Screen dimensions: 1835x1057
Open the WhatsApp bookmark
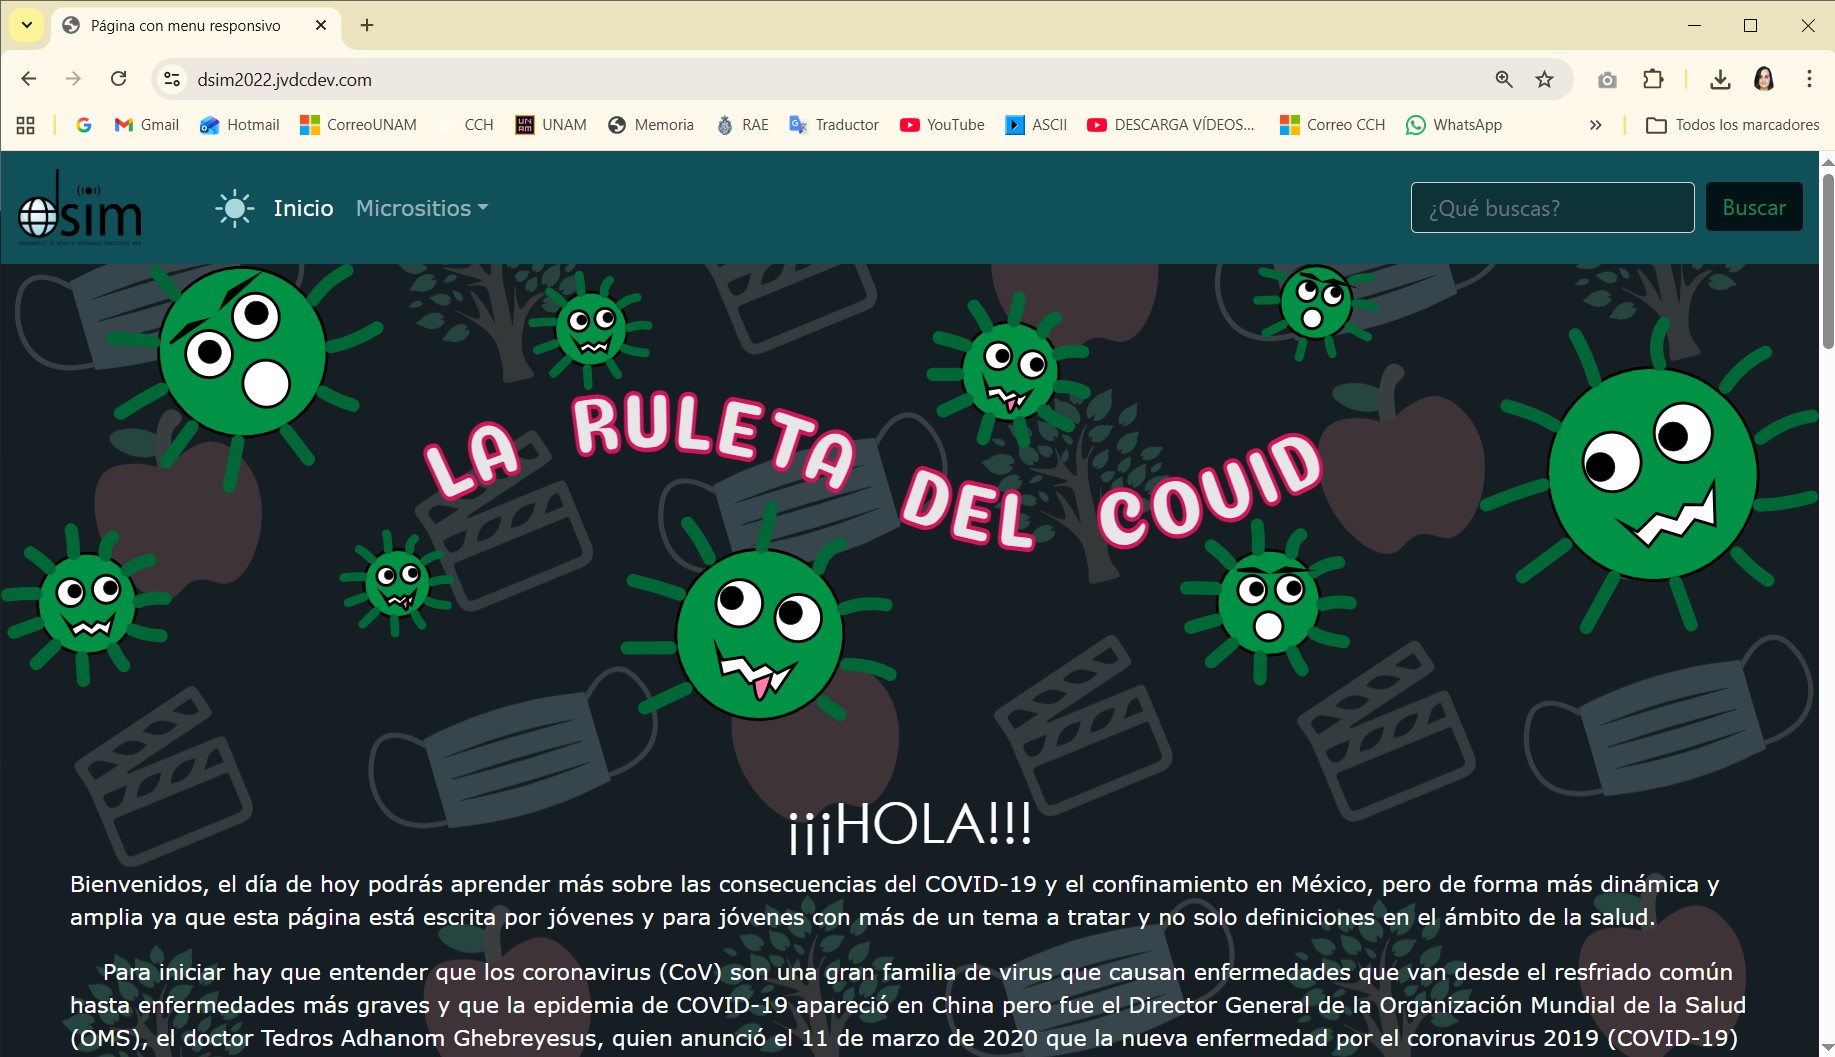(1454, 125)
